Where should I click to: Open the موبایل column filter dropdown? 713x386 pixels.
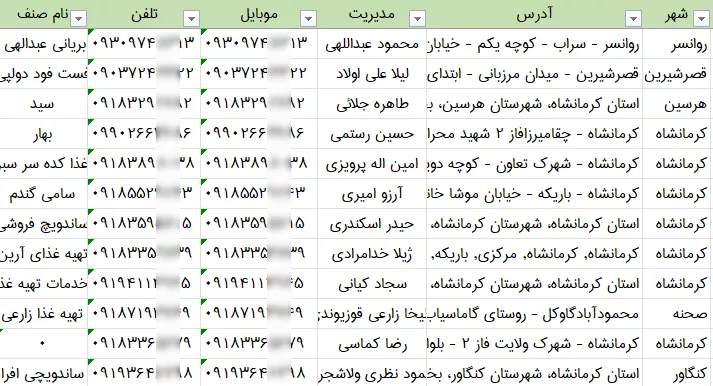(308, 19)
